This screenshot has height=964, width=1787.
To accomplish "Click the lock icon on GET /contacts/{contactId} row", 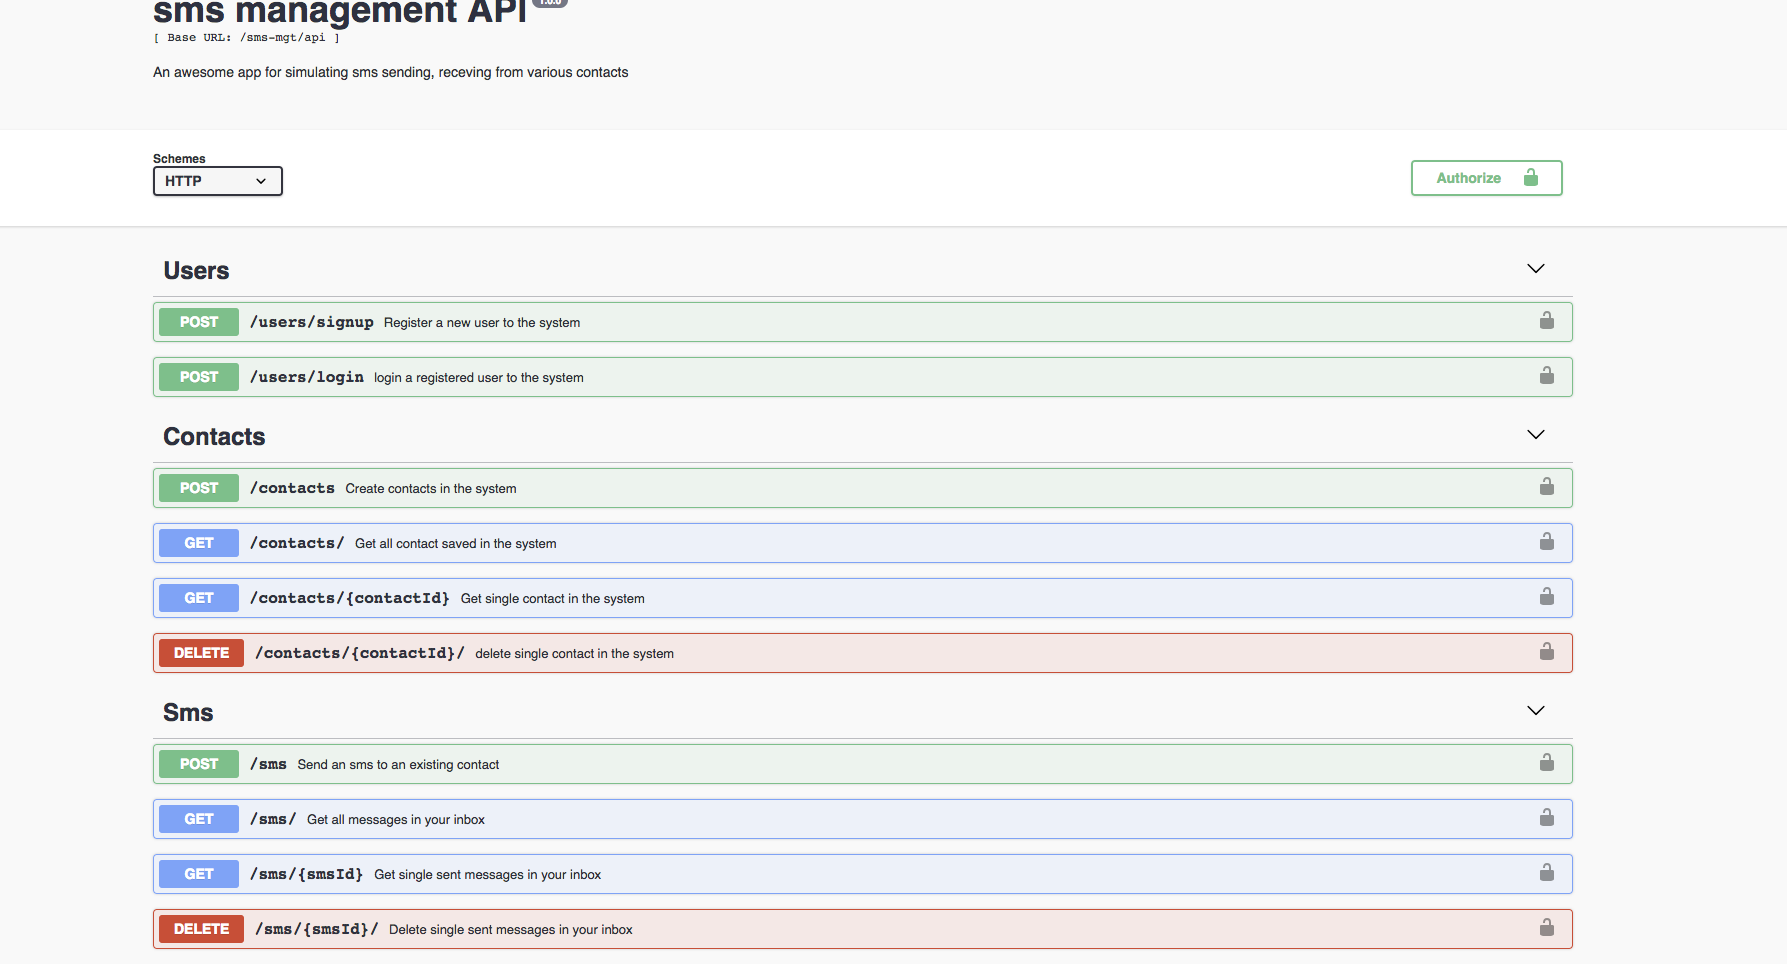I will pos(1546,597).
